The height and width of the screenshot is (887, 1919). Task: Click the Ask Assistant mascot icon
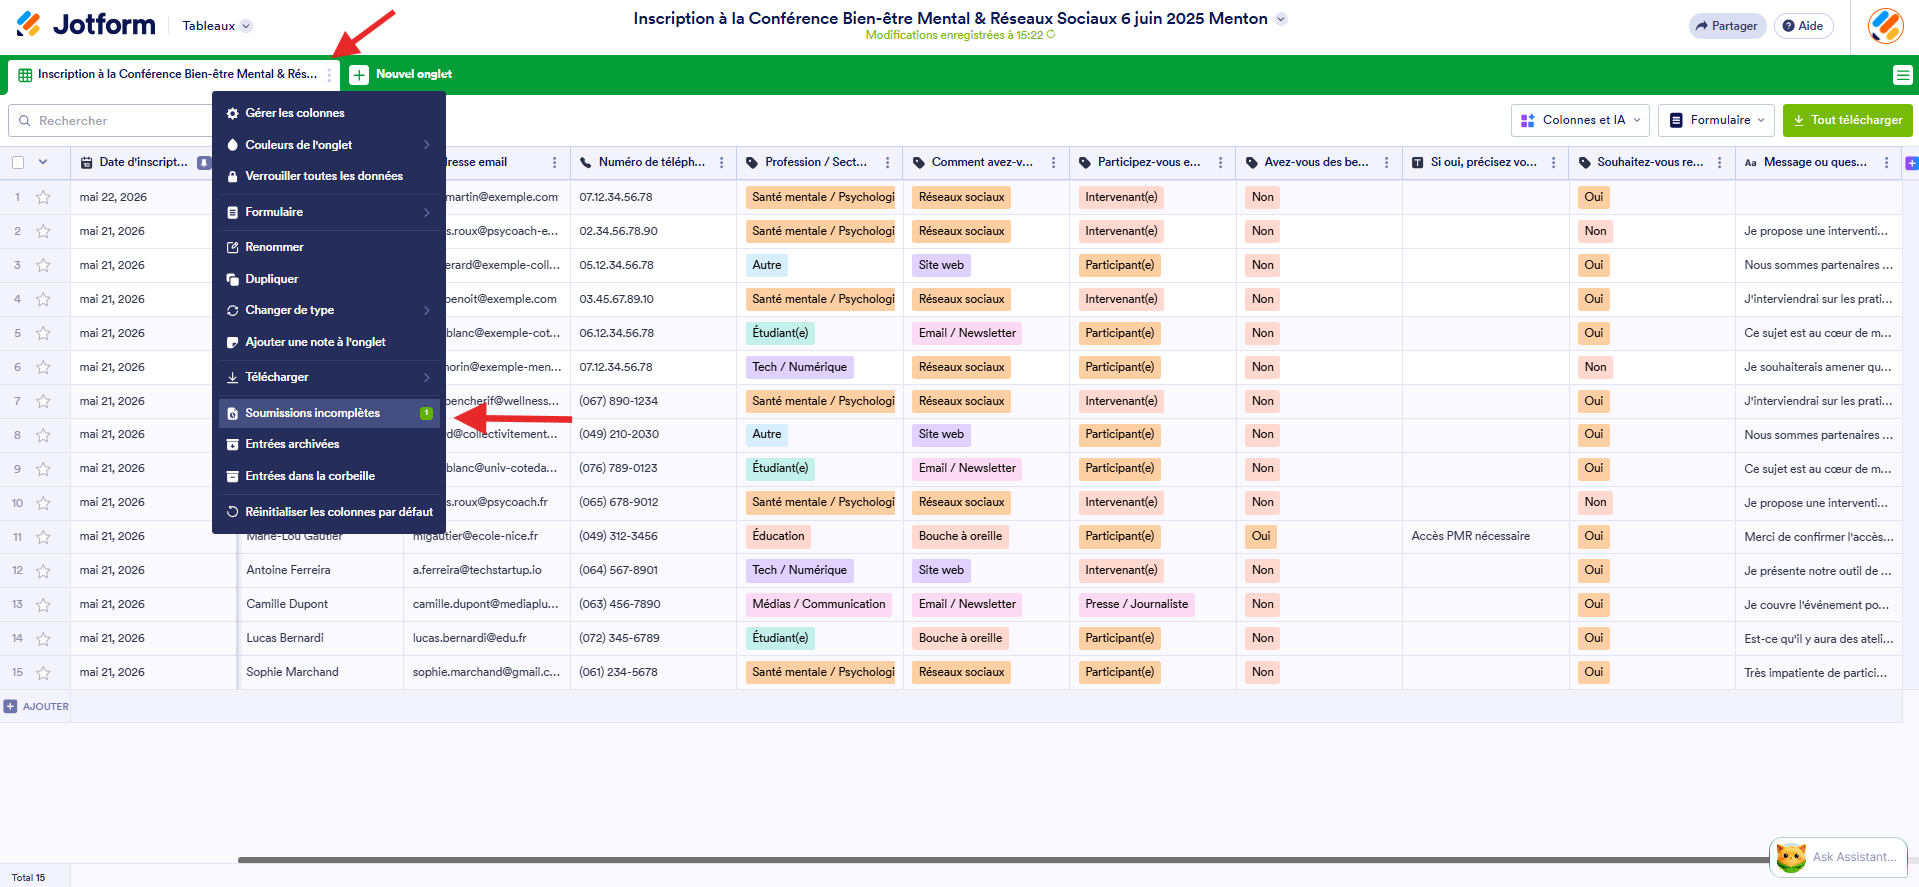pyautogui.click(x=1791, y=857)
